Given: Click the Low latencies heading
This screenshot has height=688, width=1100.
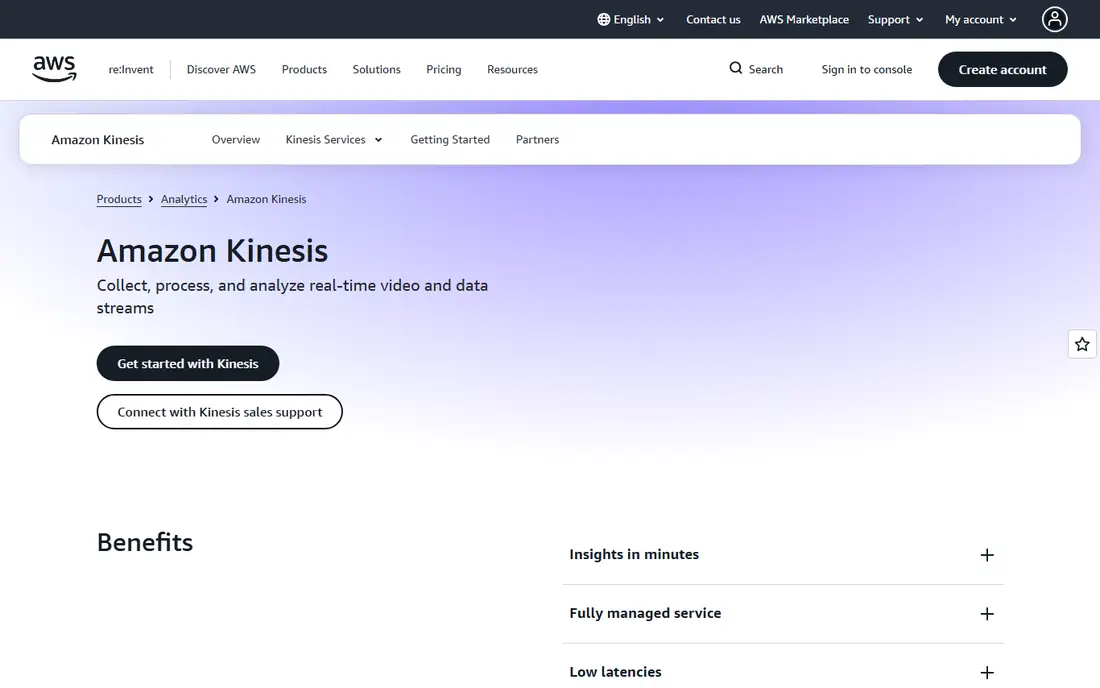Looking at the screenshot, I should pos(615,672).
